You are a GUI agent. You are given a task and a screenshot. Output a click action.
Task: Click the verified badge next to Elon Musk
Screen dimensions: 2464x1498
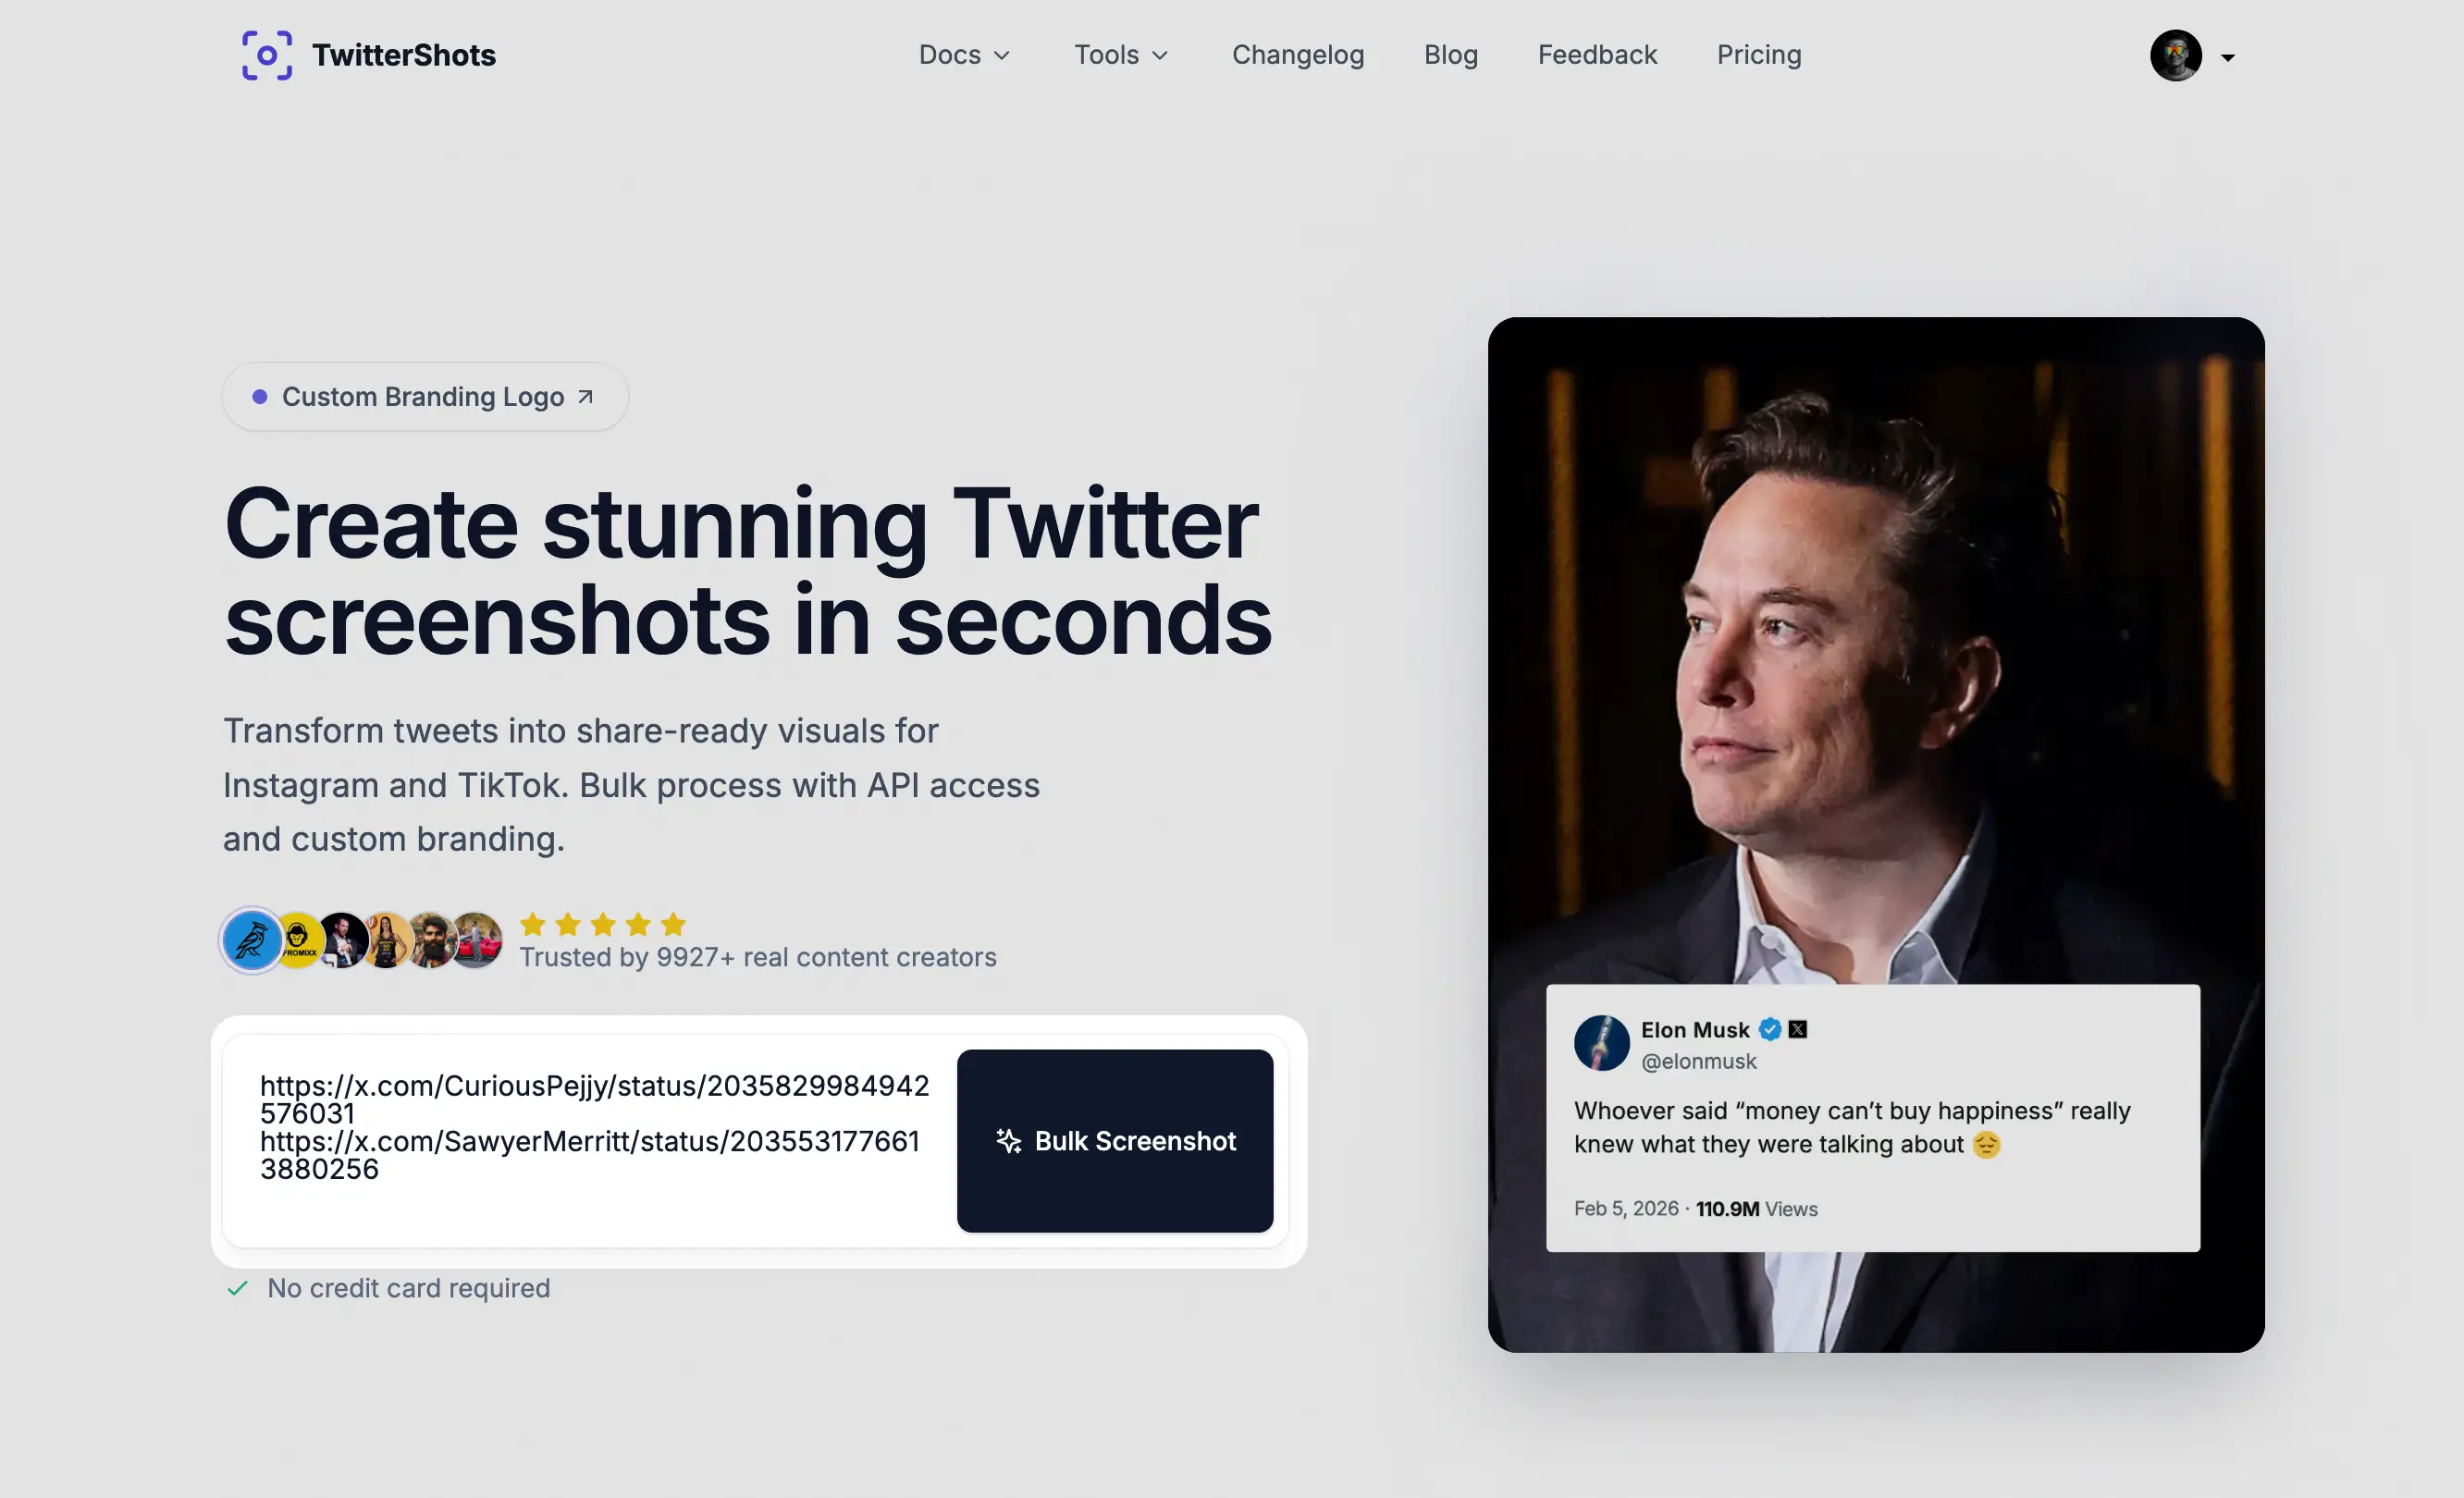(1770, 1029)
